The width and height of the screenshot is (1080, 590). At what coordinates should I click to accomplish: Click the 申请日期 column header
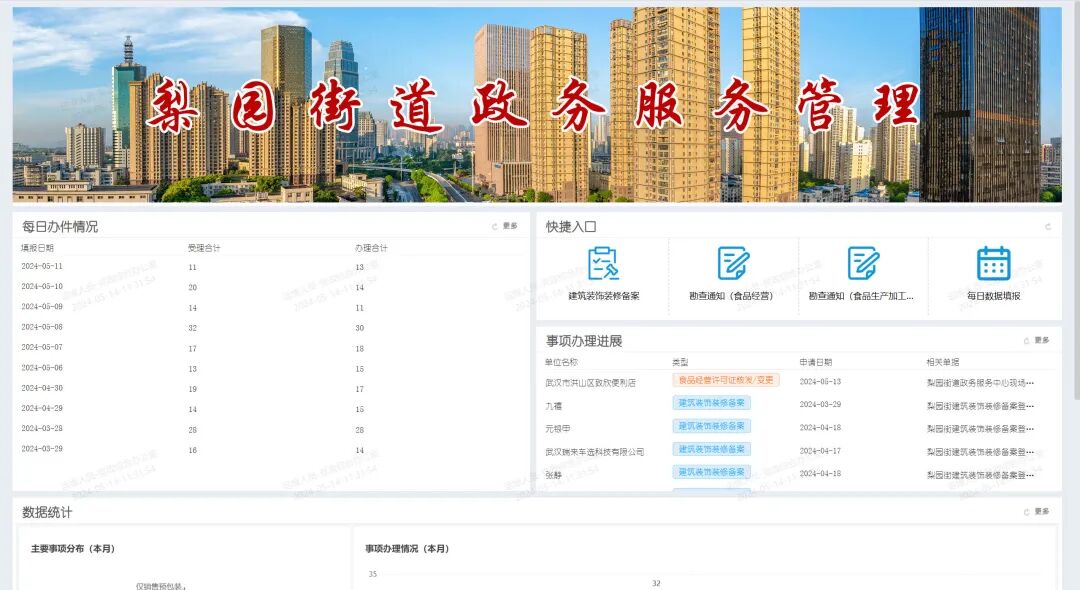click(x=816, y=362)
